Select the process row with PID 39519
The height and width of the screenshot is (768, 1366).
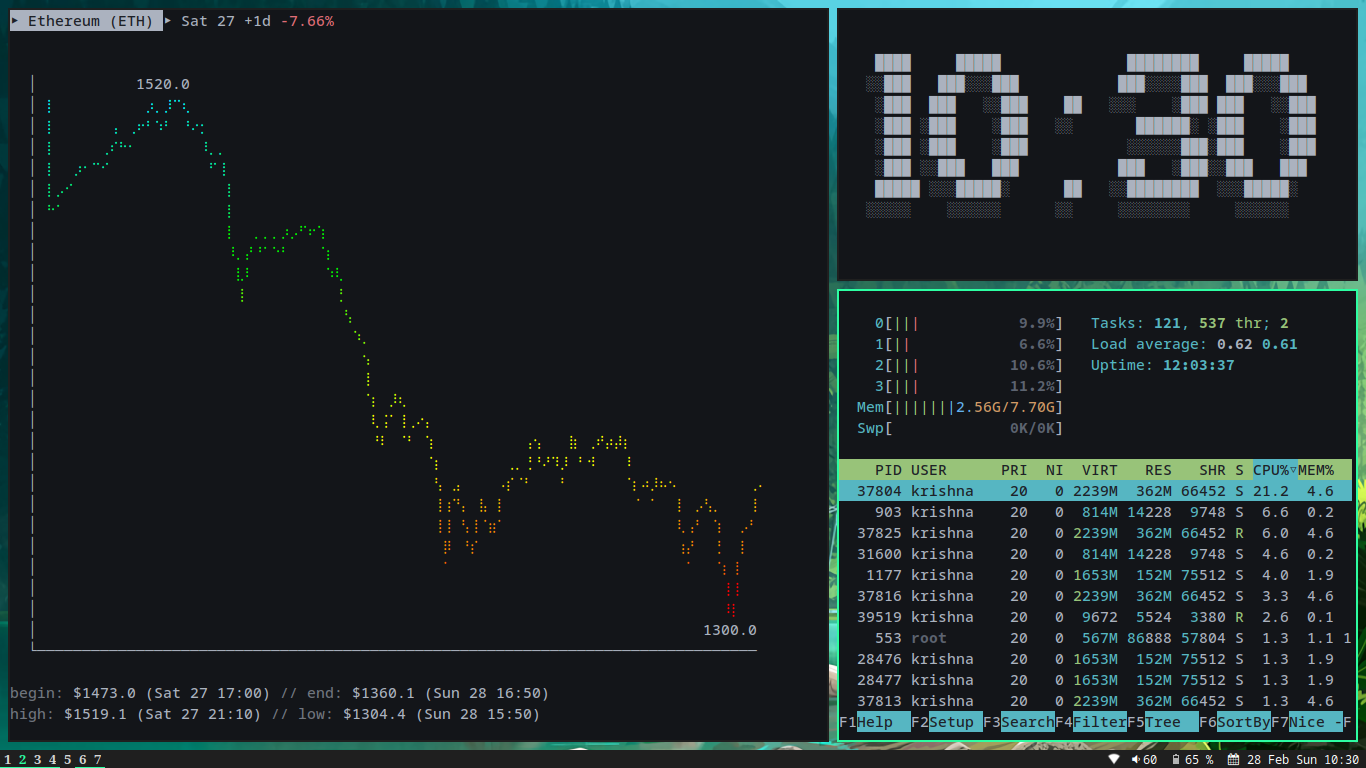[1095, 617]
